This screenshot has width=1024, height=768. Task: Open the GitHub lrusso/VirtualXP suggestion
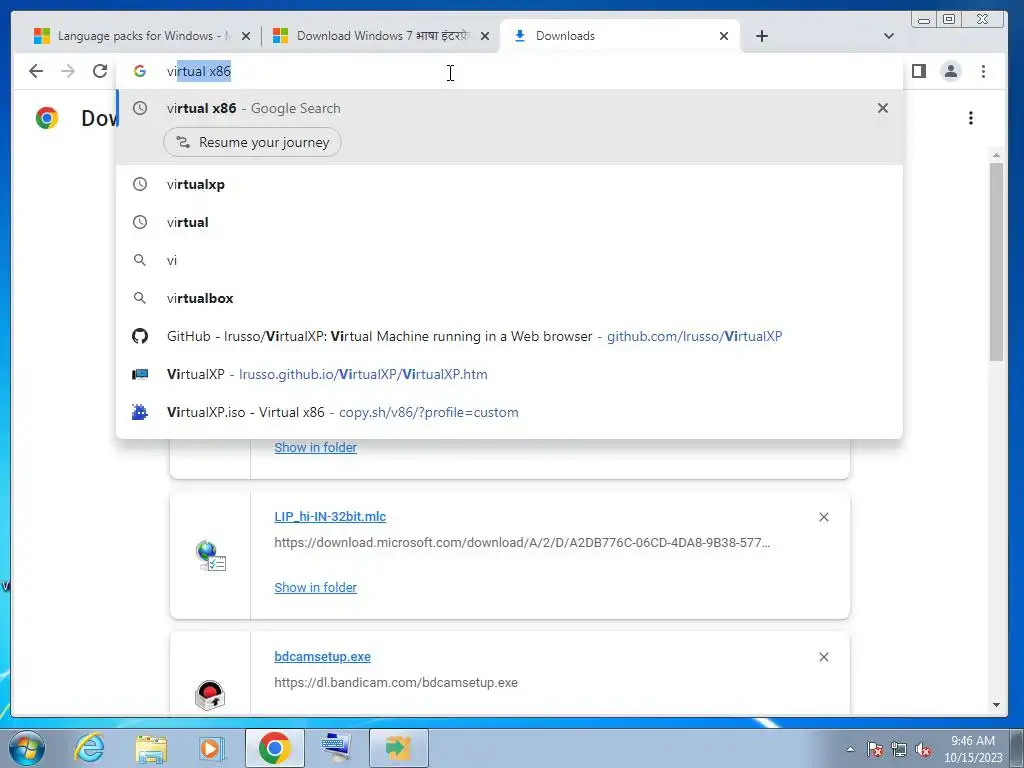point(509,336)
